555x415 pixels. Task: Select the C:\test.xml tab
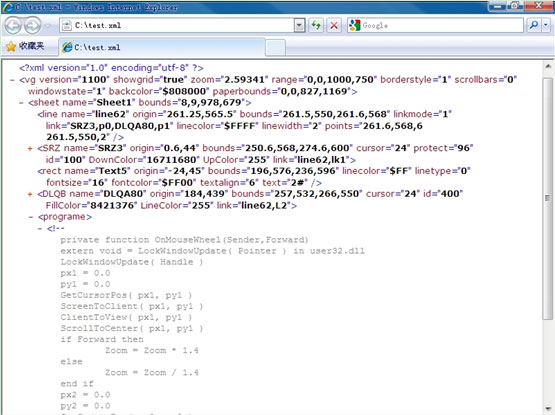pyautogui.click(x=162, y=47)
